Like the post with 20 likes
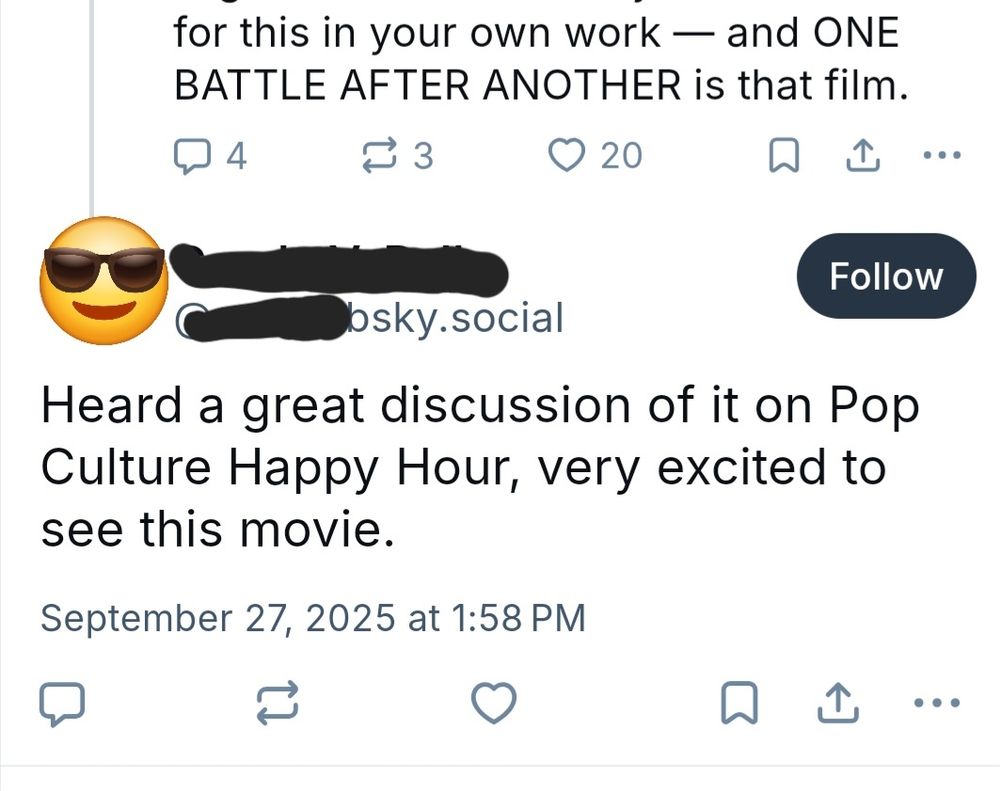 (568, 155)
